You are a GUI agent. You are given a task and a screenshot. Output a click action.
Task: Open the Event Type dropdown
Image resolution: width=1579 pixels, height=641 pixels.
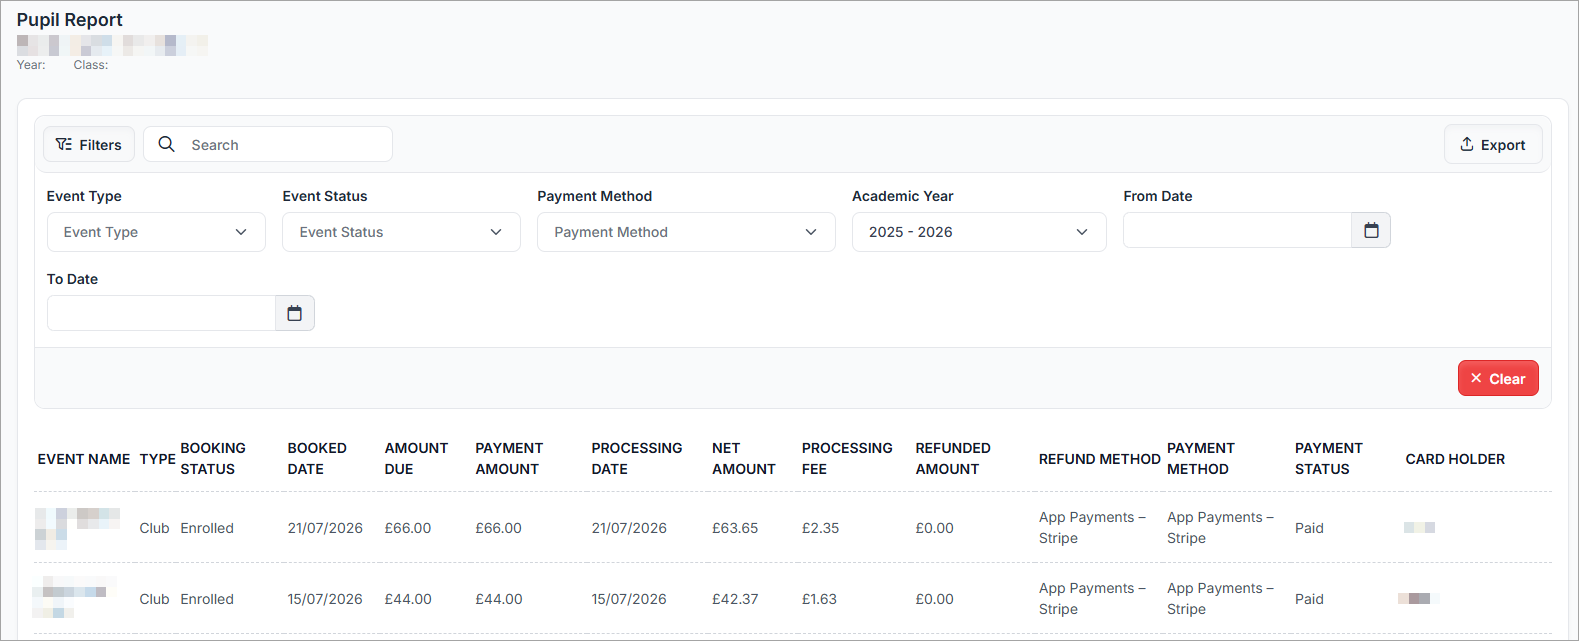(156, 232)
